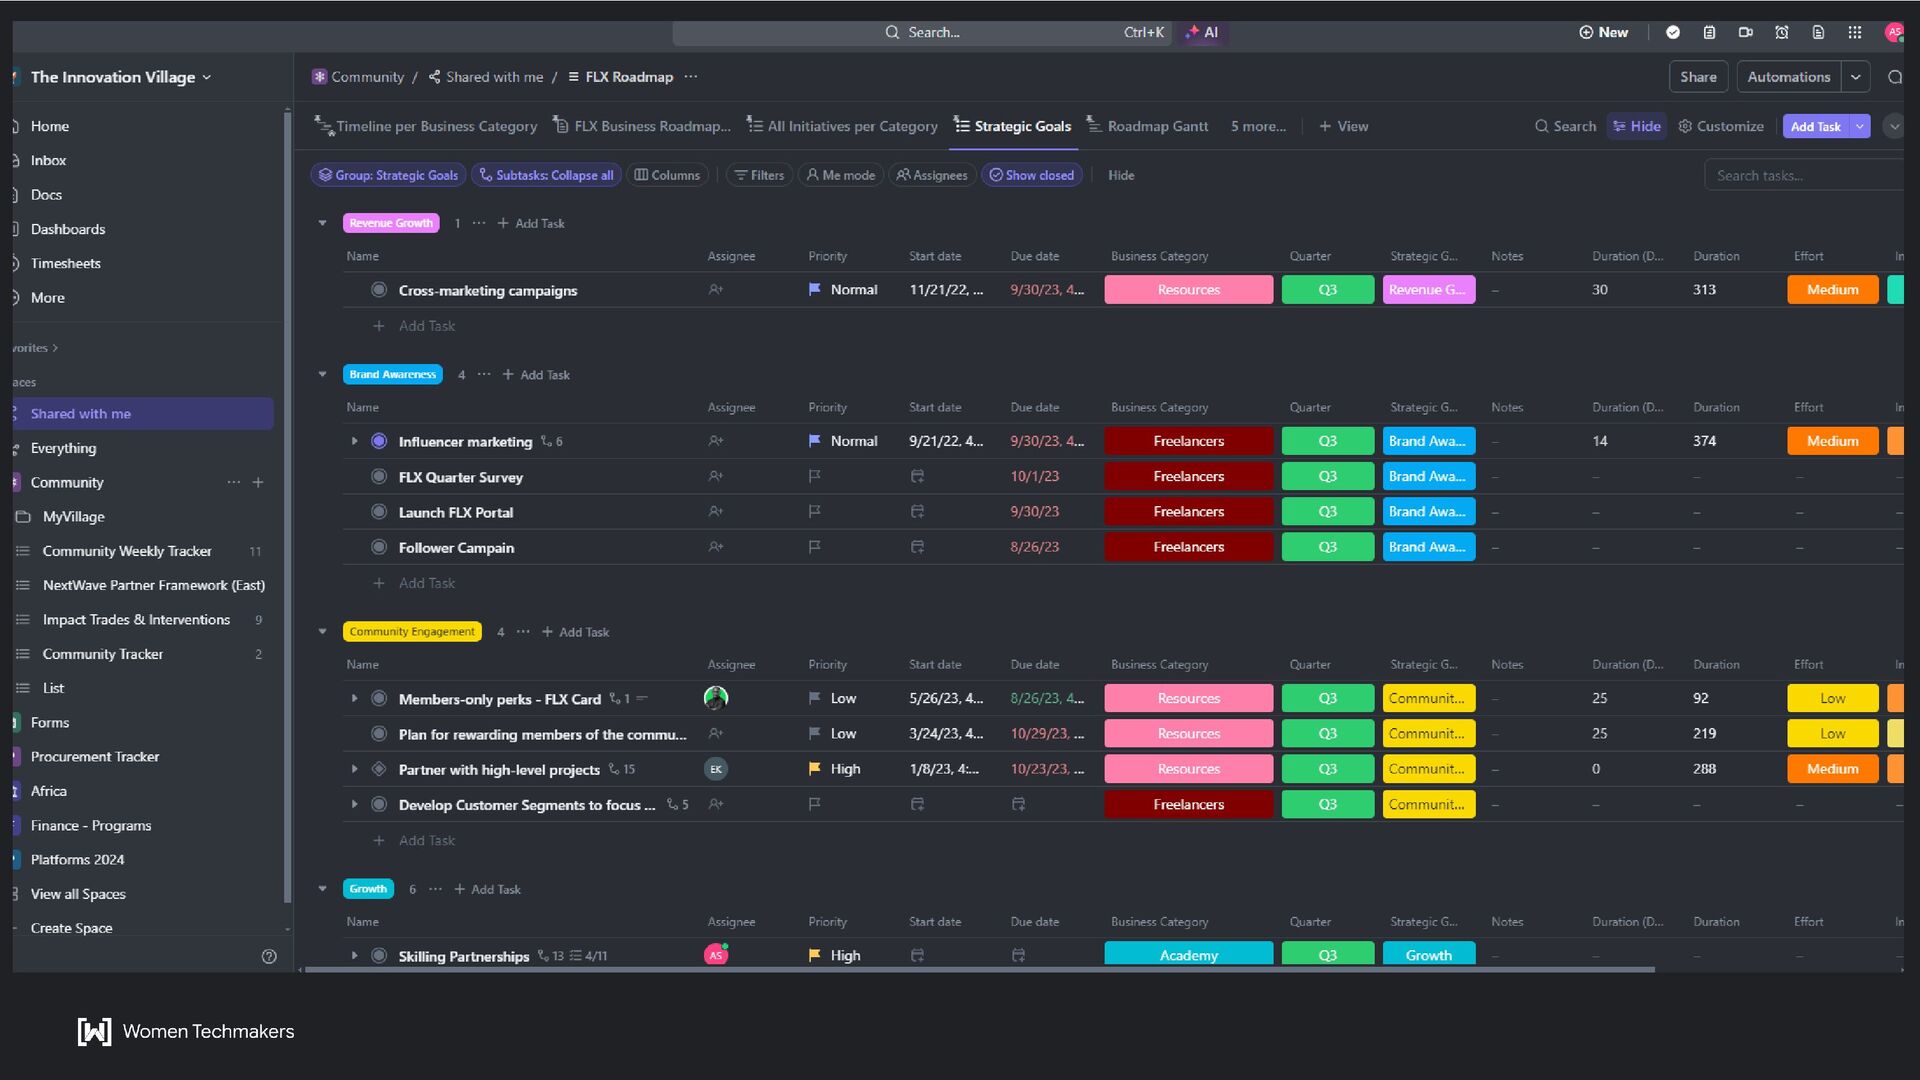Assign someone to Cross-marketing campaigns
The image size is (1920, 1080).
point(716,290)
